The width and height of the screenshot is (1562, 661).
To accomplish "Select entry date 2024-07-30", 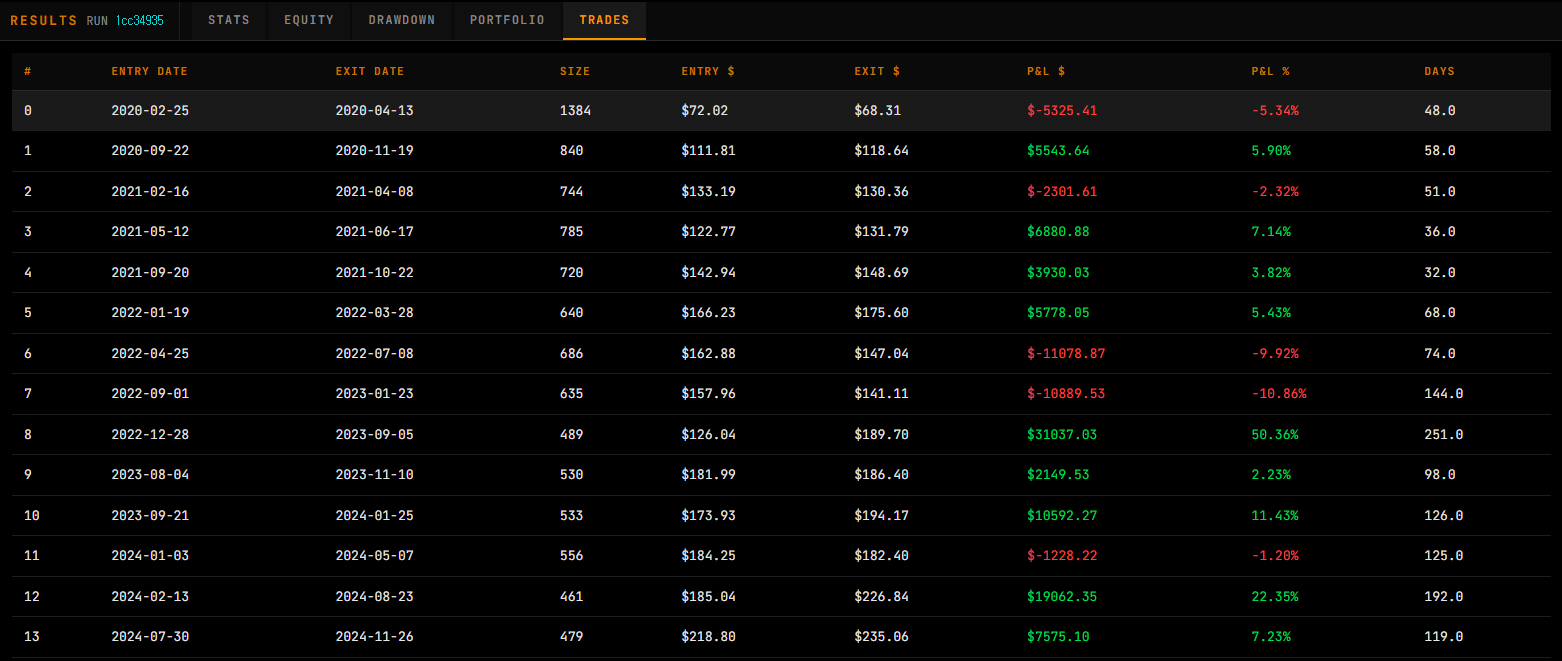I will [150, 637].
